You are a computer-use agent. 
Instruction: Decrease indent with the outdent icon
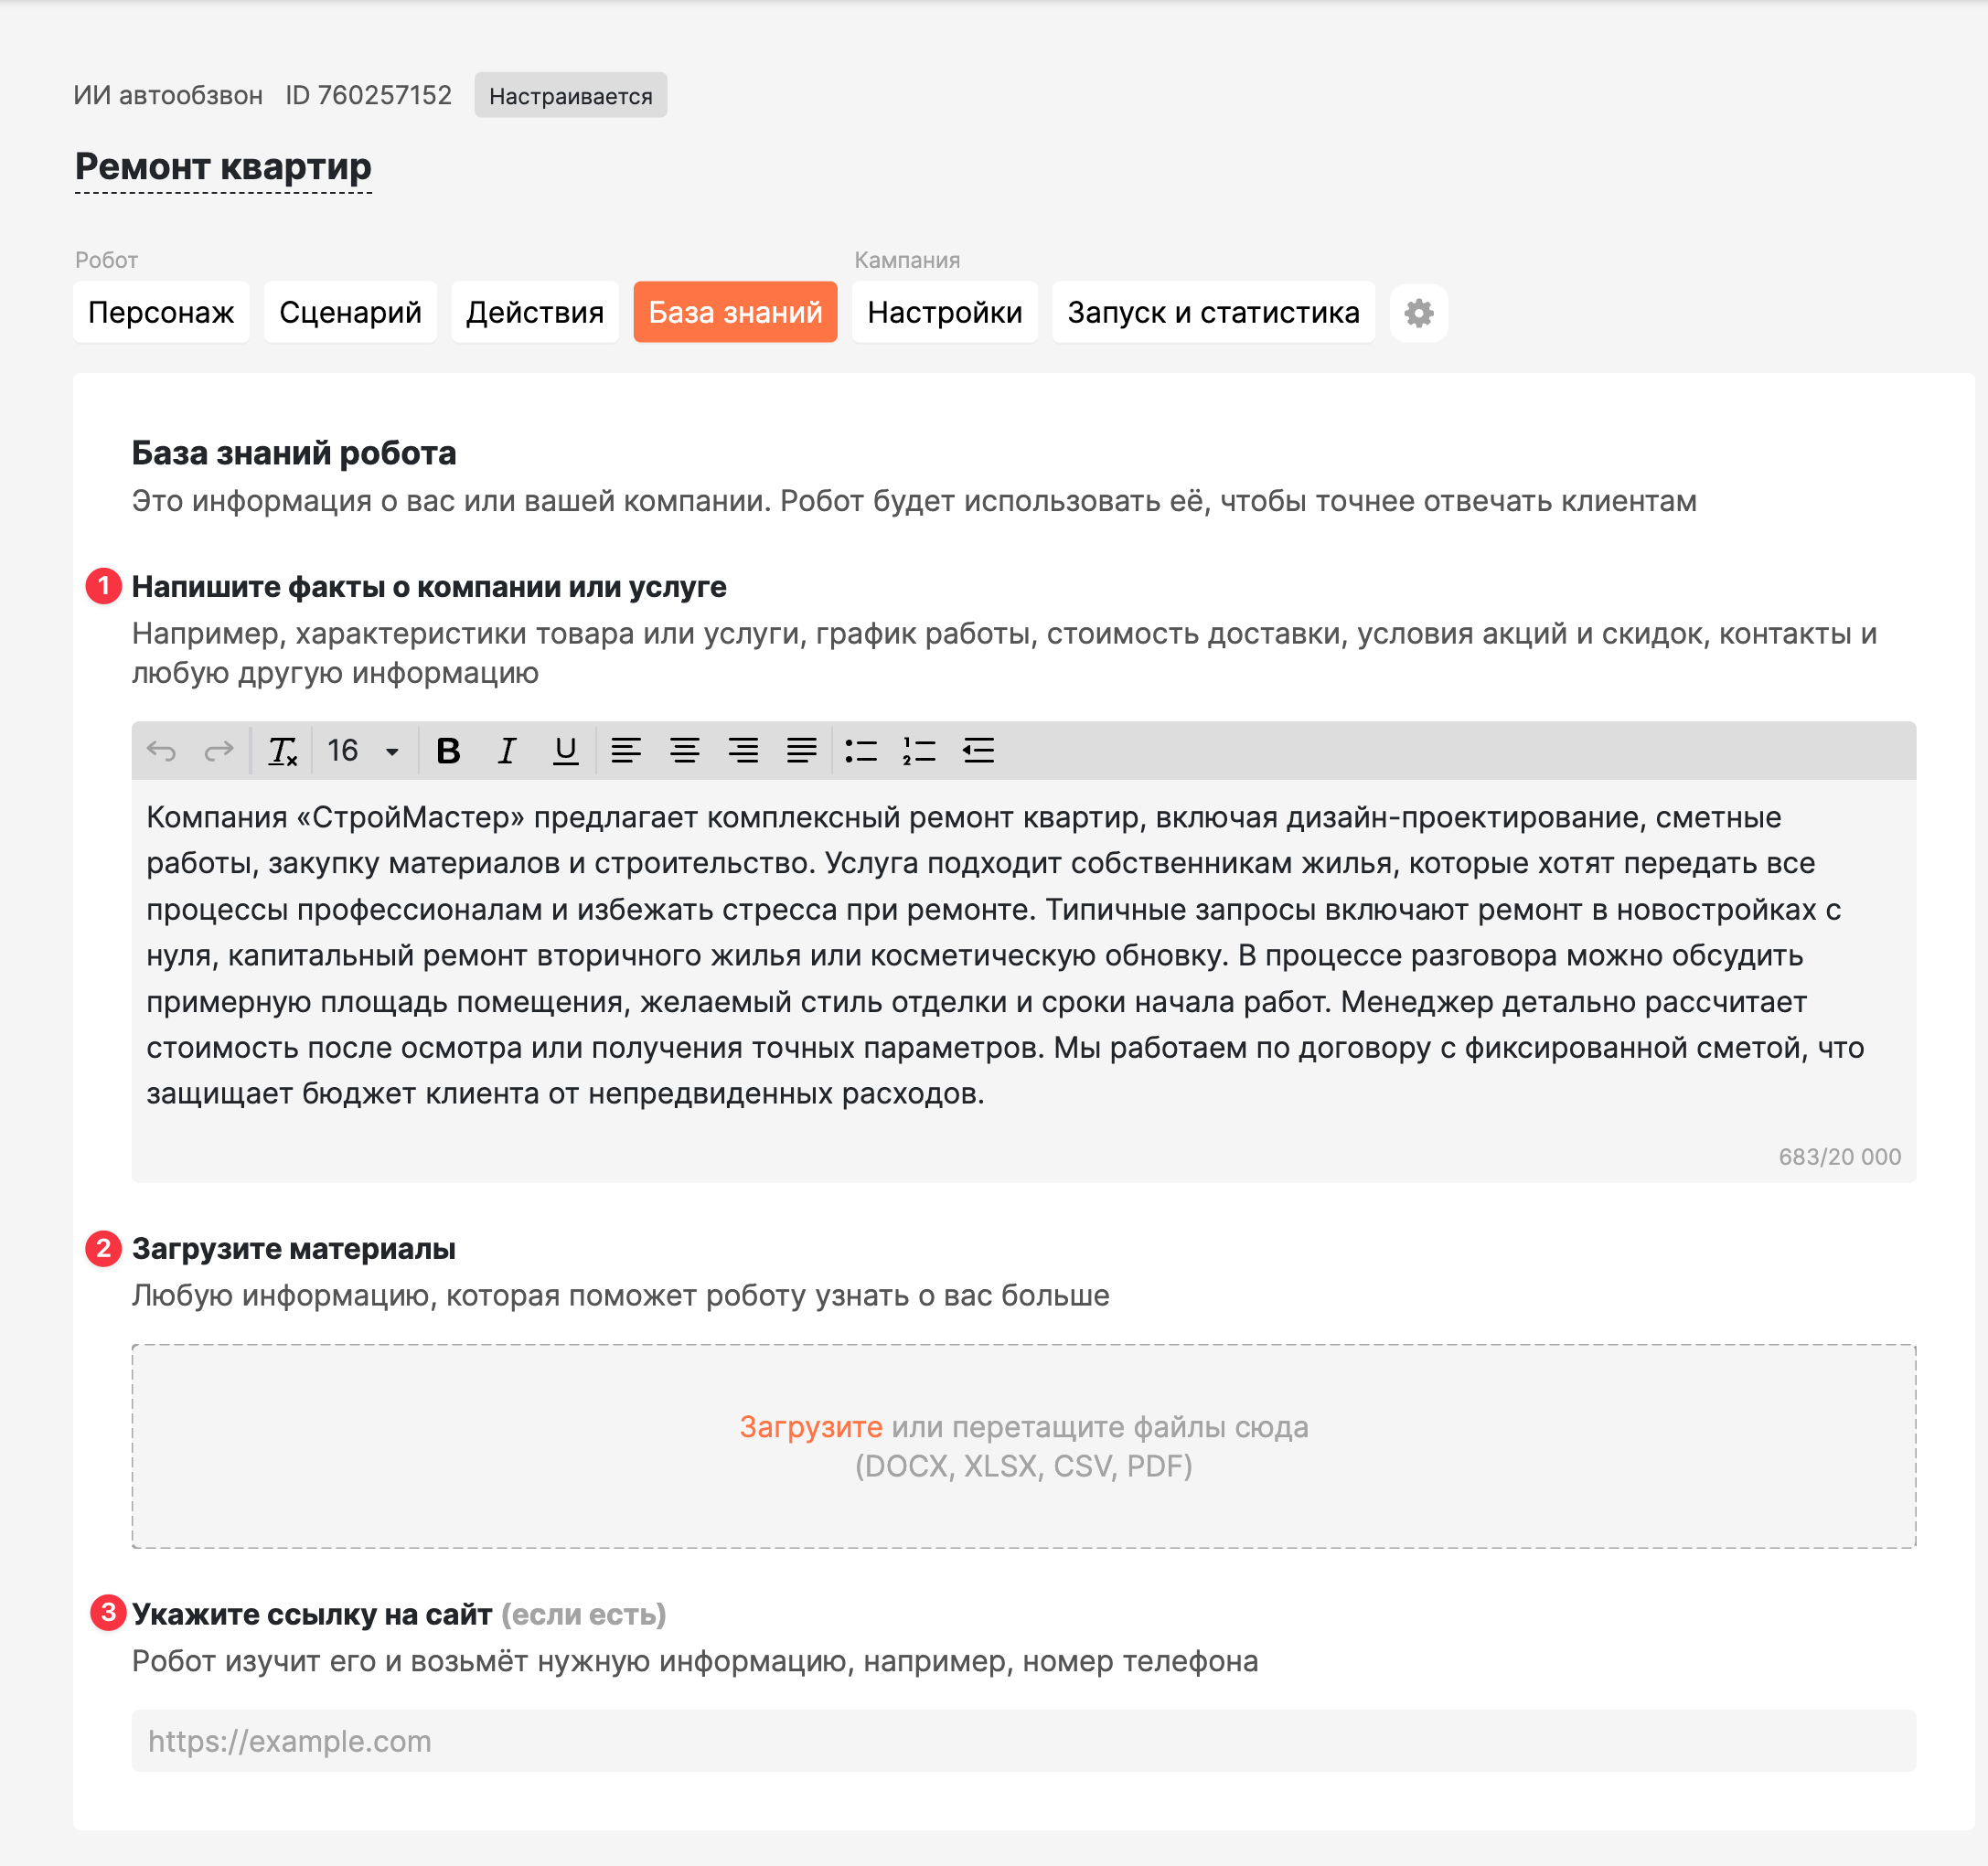pos(978,751)
